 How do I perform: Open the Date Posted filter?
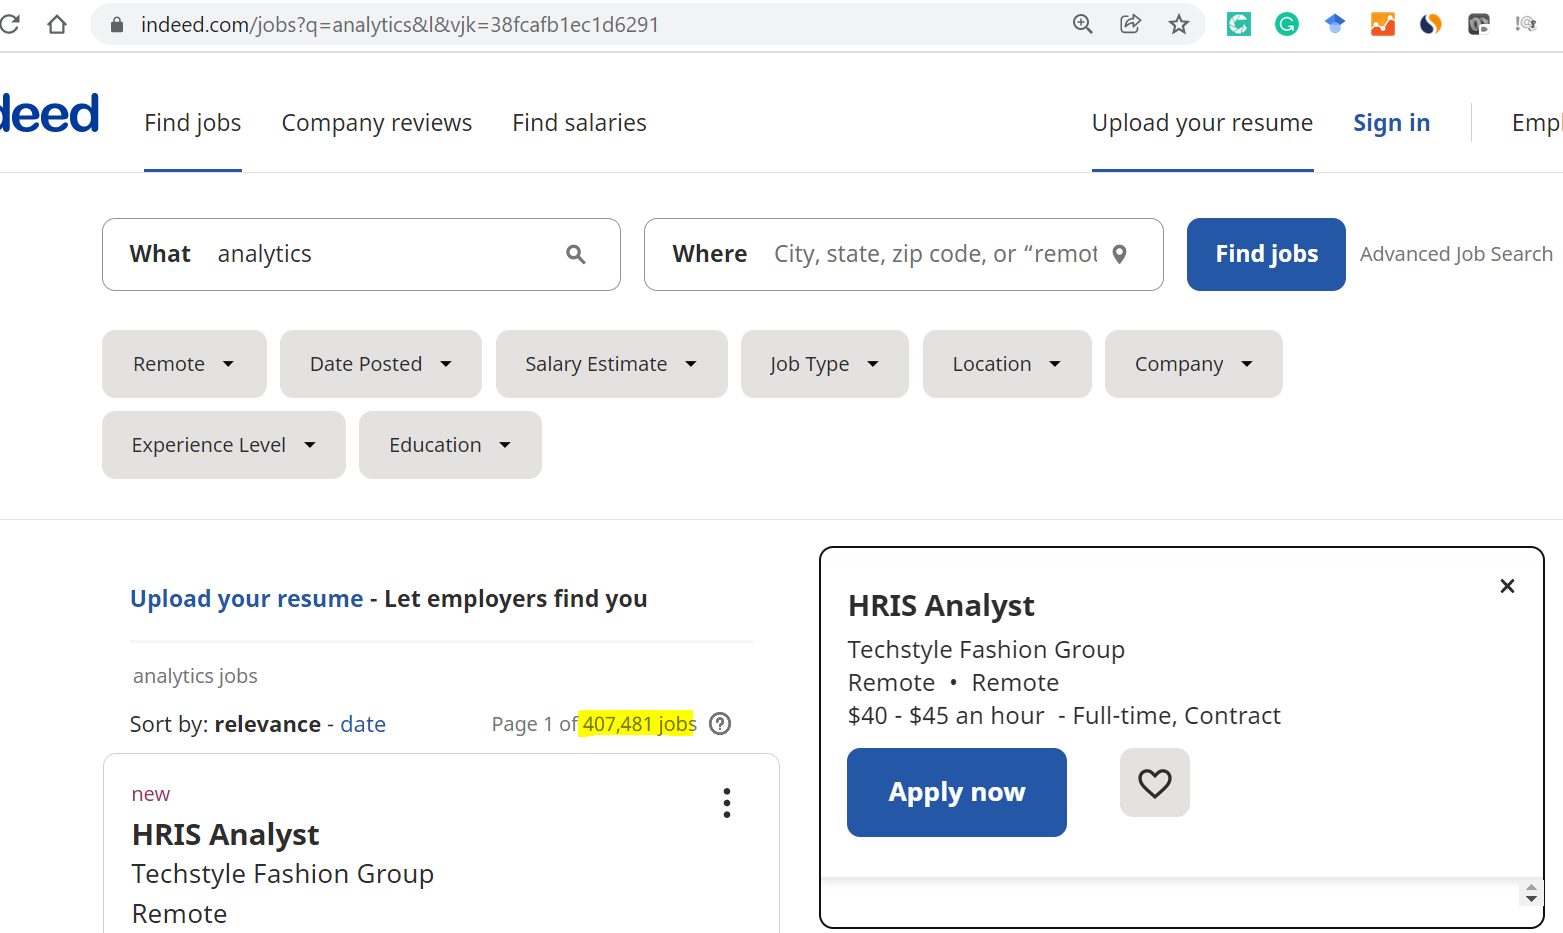pyautogui.click(x=380, y=364)
